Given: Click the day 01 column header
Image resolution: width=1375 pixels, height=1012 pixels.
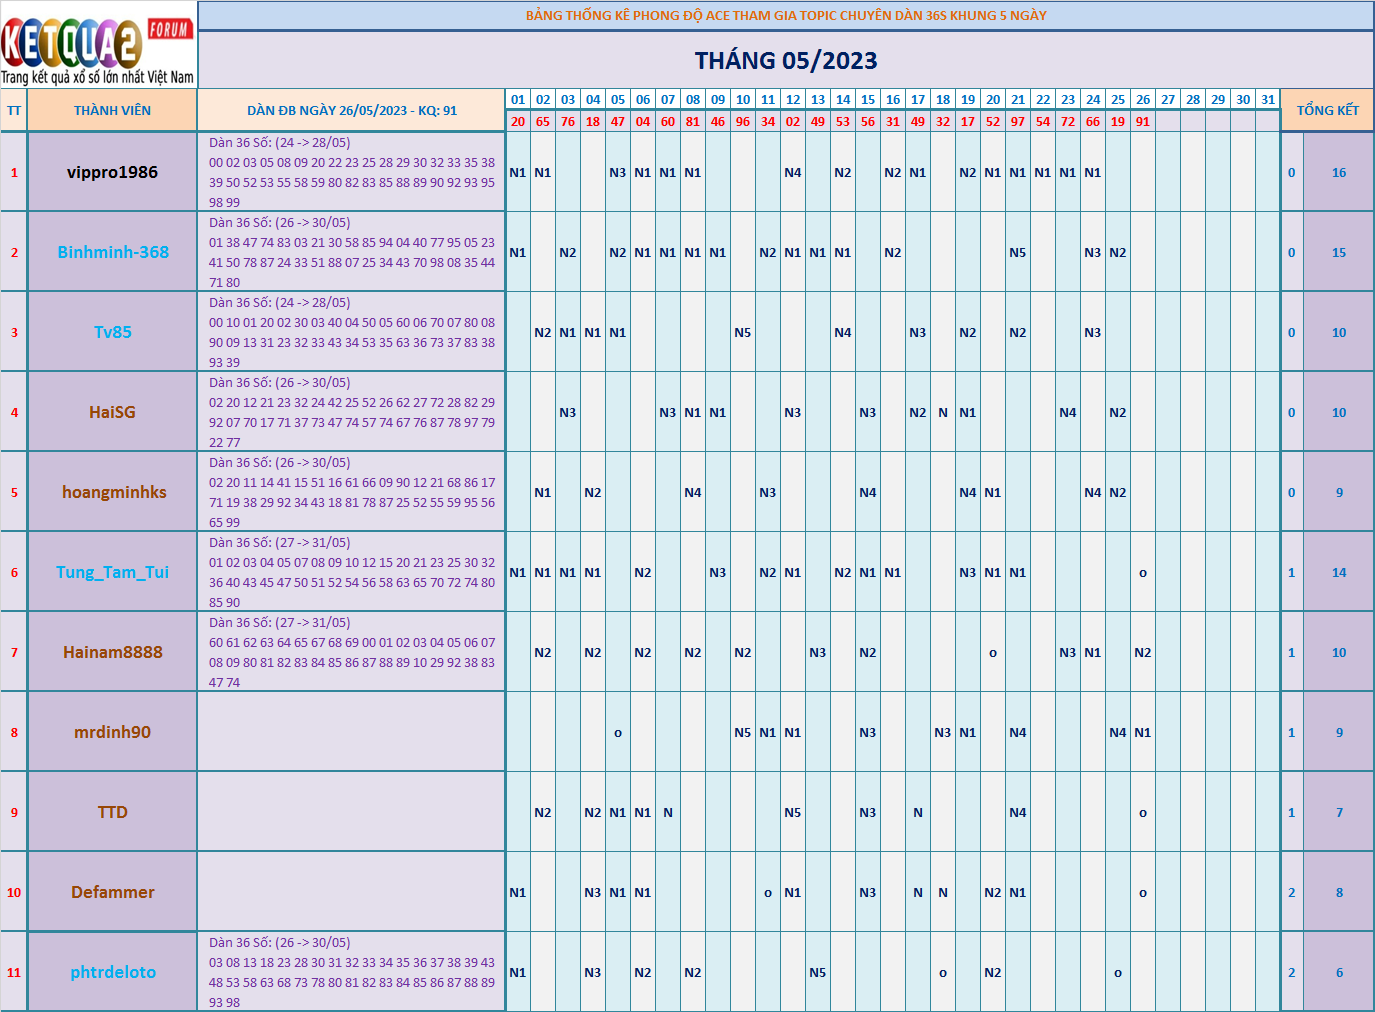Looking at the screenshot, I should pyautogui.click(x=518, y=100).
